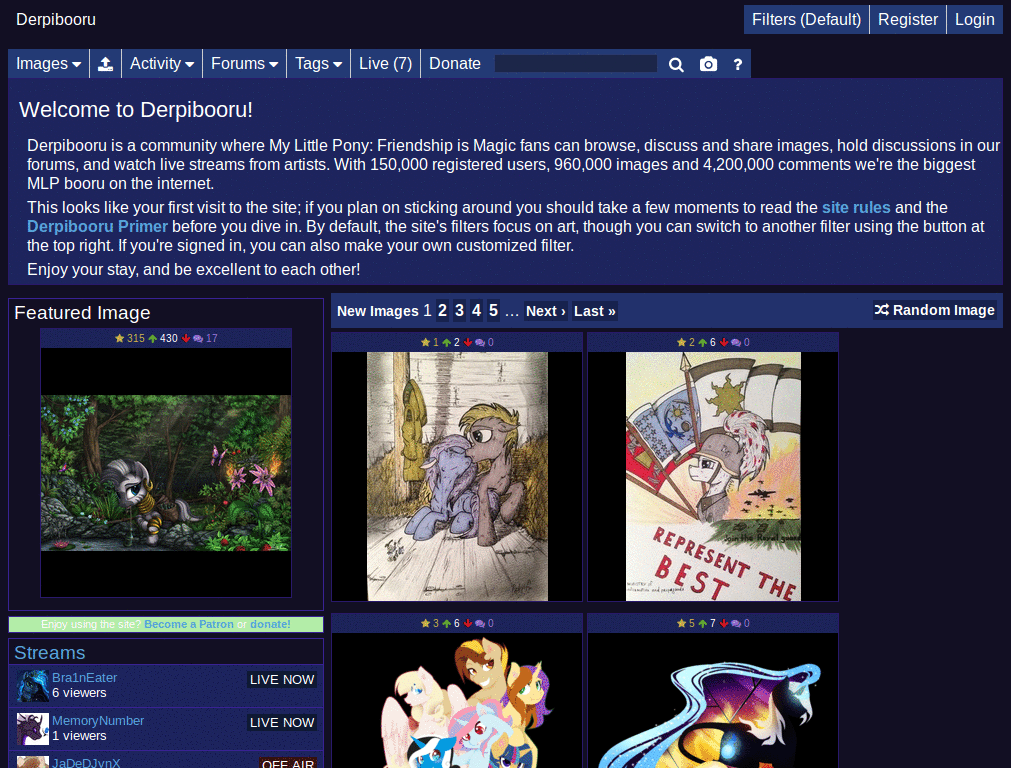Open the site rules link
The width and height of the screenshot is (1024, 768).
tap(856, 208)
